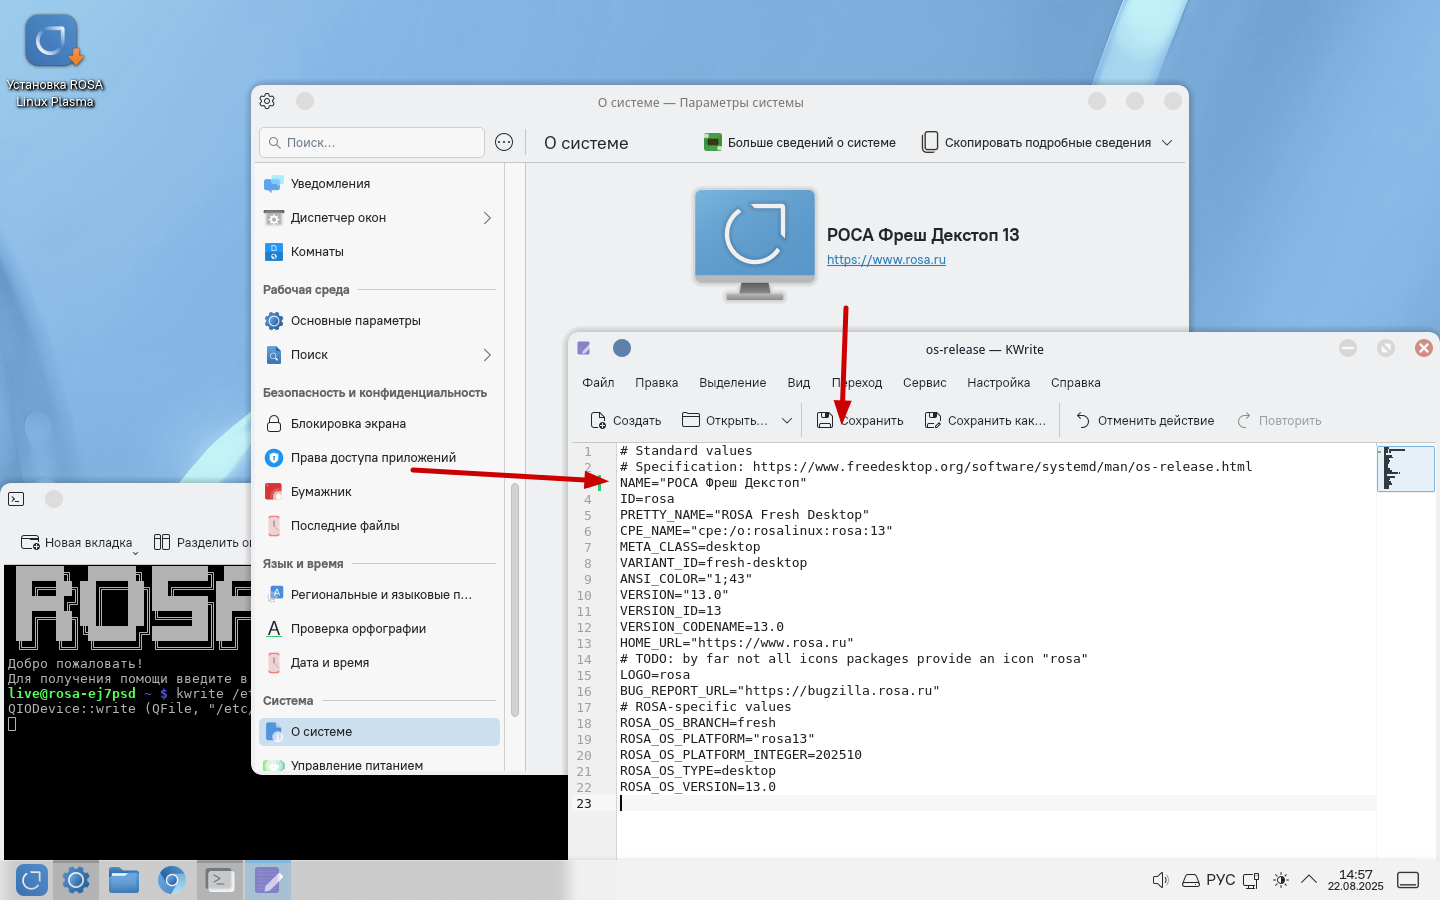Viewport: 1440px width, 900px height.
Task: Click Новая вкладка in the terminal
Action: (77, 543)
